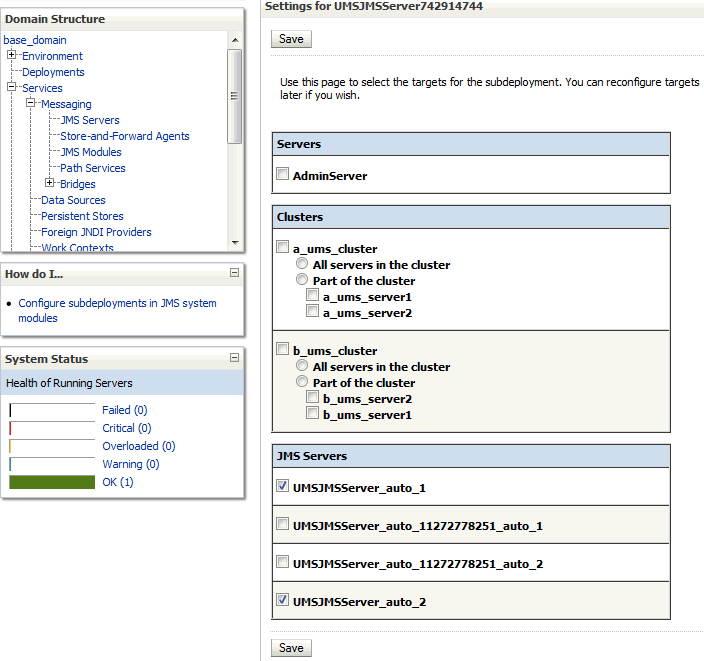704x661 pixels.
Task: Open Persistent Stores in the tree
Action: point(82,216)
